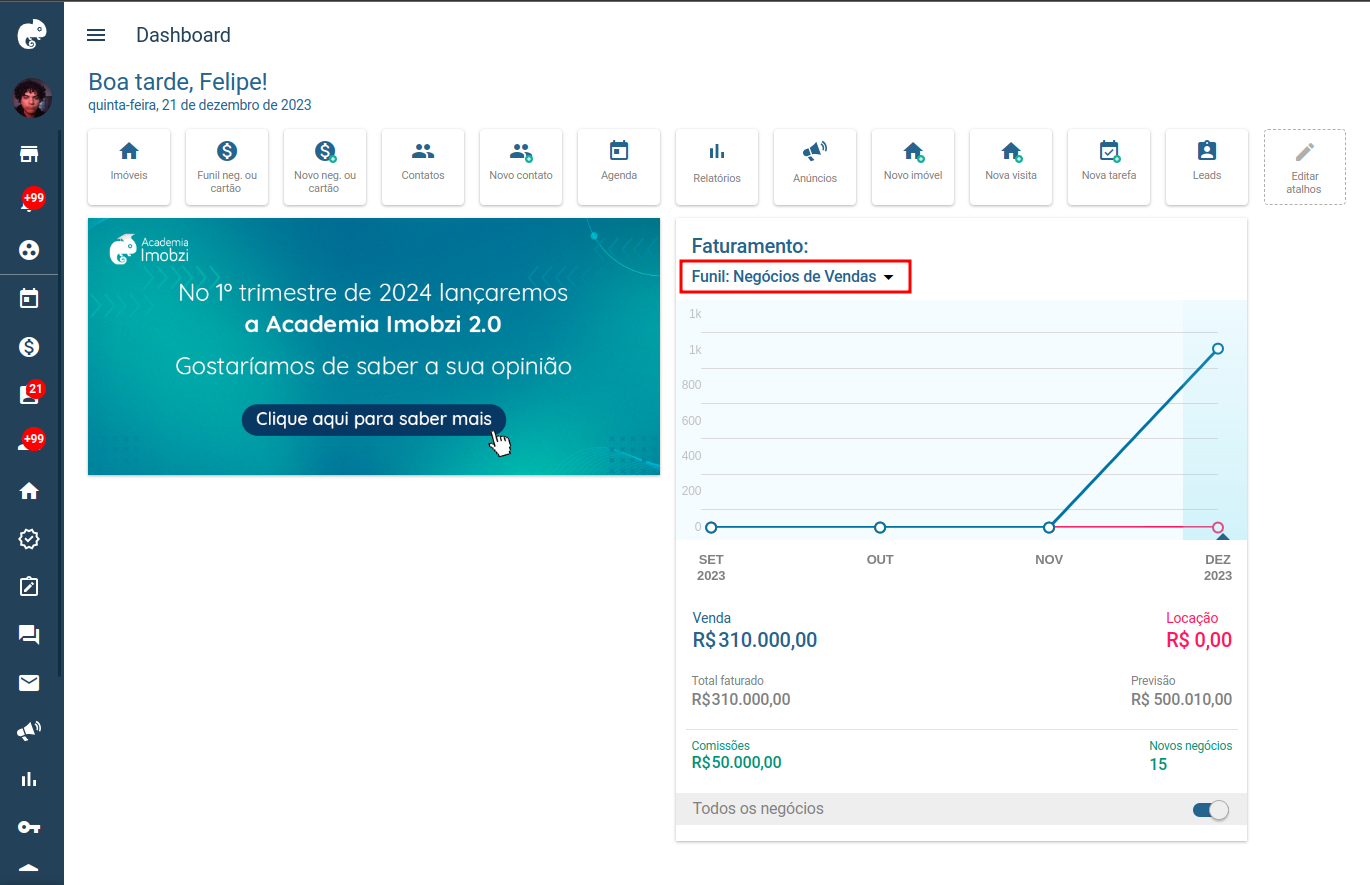Open the chat bubbles icon in sidebar

pyautogui.click(x=29, y=635)
